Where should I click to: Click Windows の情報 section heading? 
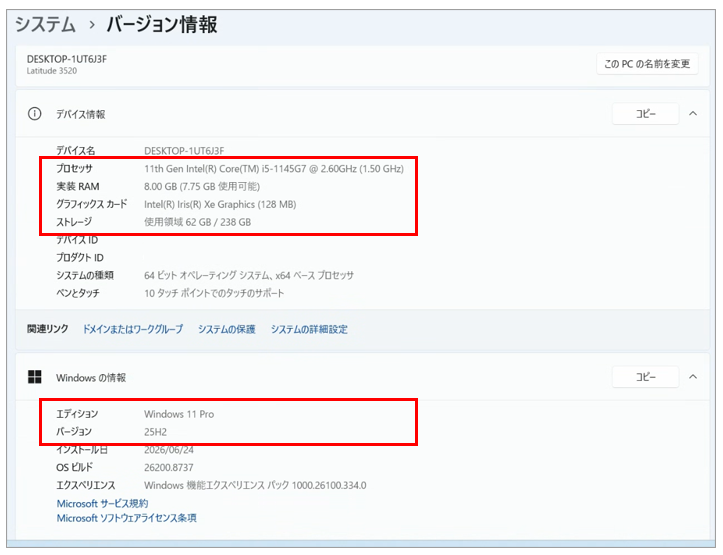pos(91,378)
